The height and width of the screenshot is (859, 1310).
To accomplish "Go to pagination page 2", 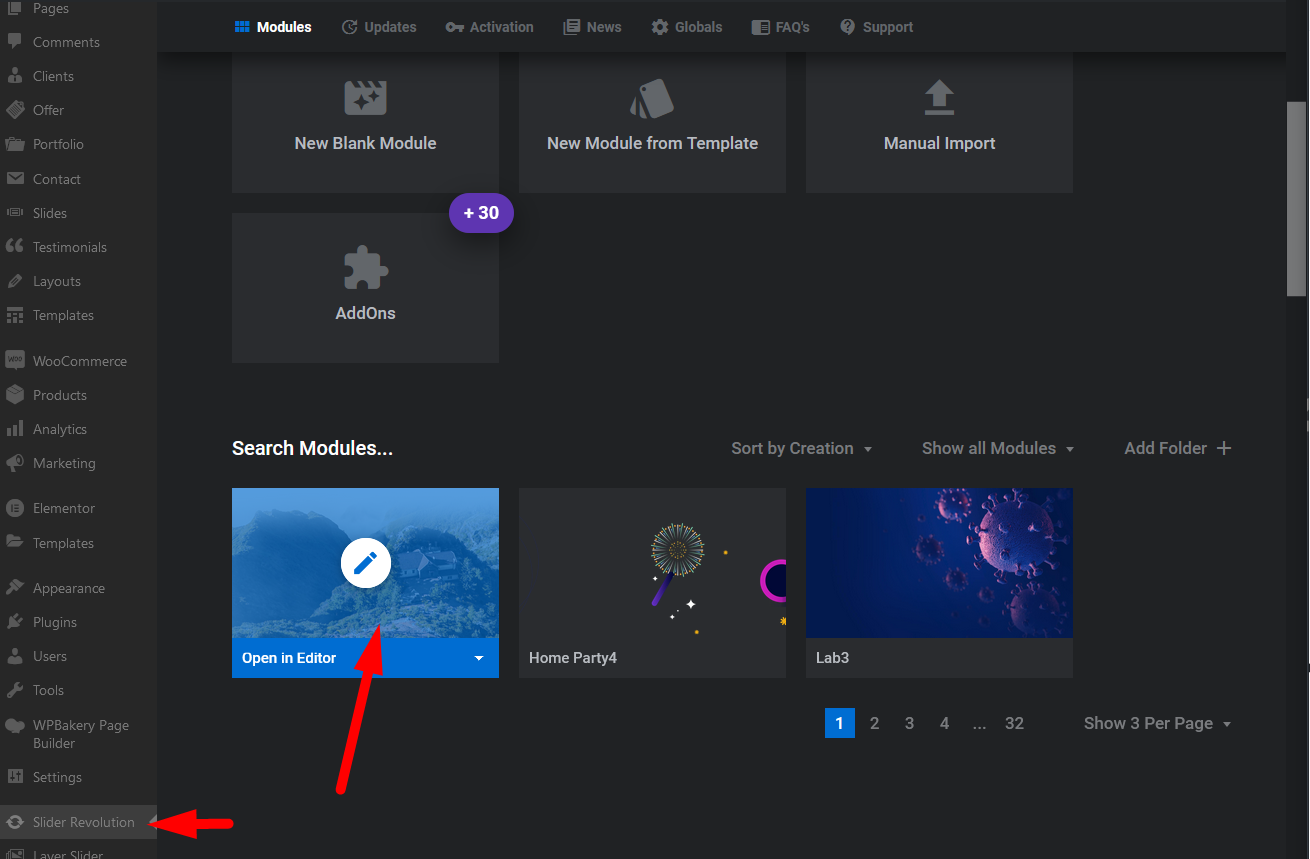I will click(x=874, y=723).
